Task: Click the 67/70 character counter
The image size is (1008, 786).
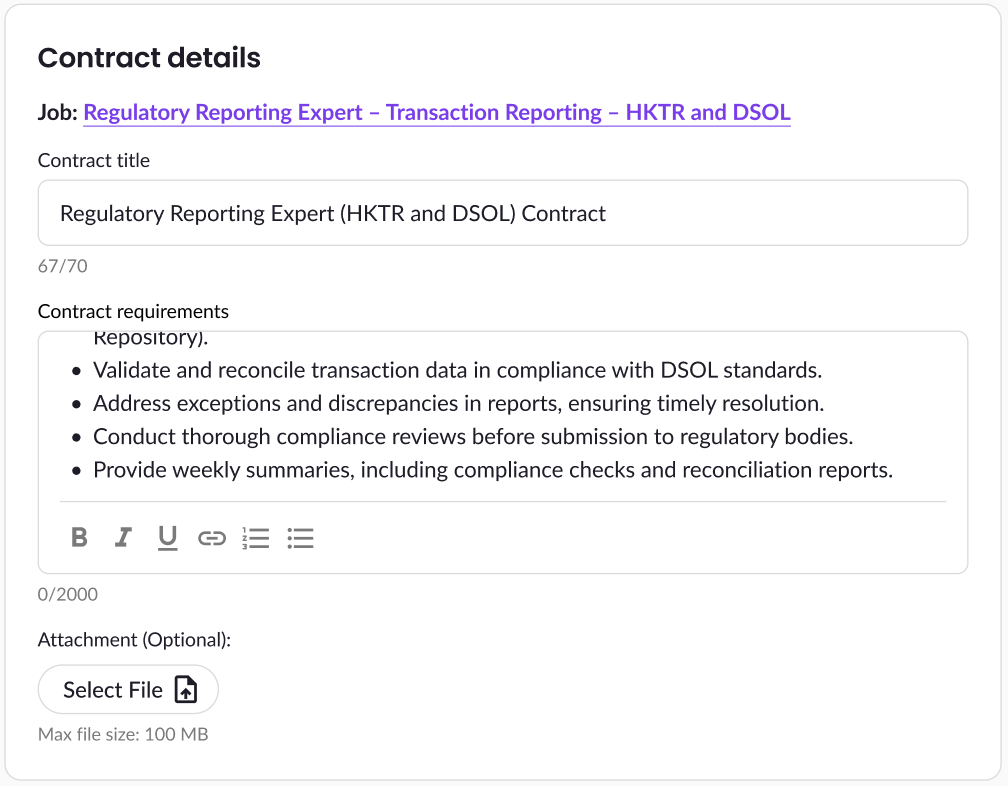Action: (x=63, y=266)
